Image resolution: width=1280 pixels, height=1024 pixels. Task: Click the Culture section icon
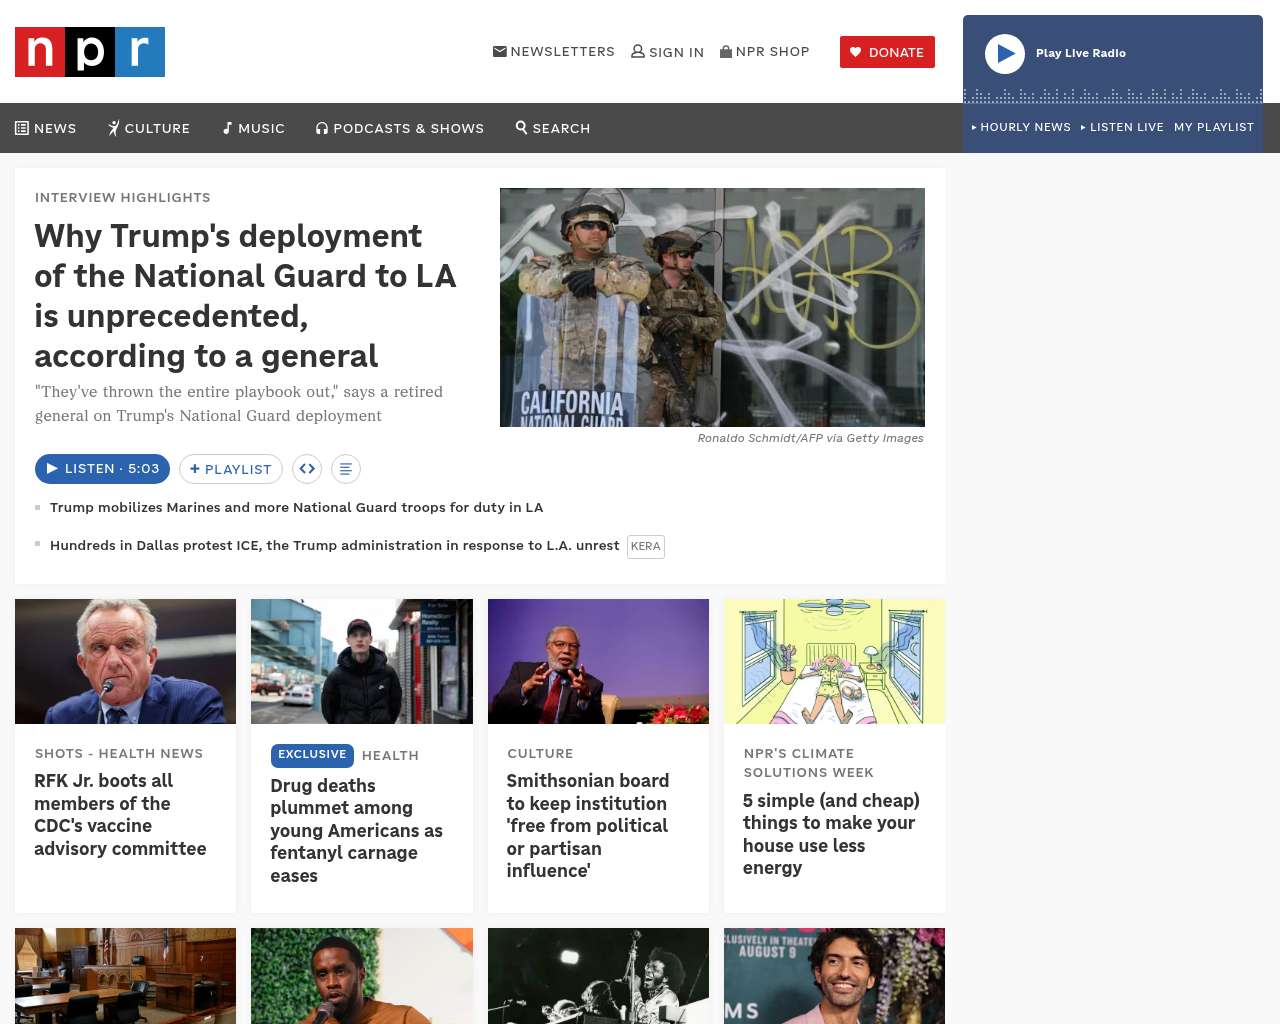point(114,128)
